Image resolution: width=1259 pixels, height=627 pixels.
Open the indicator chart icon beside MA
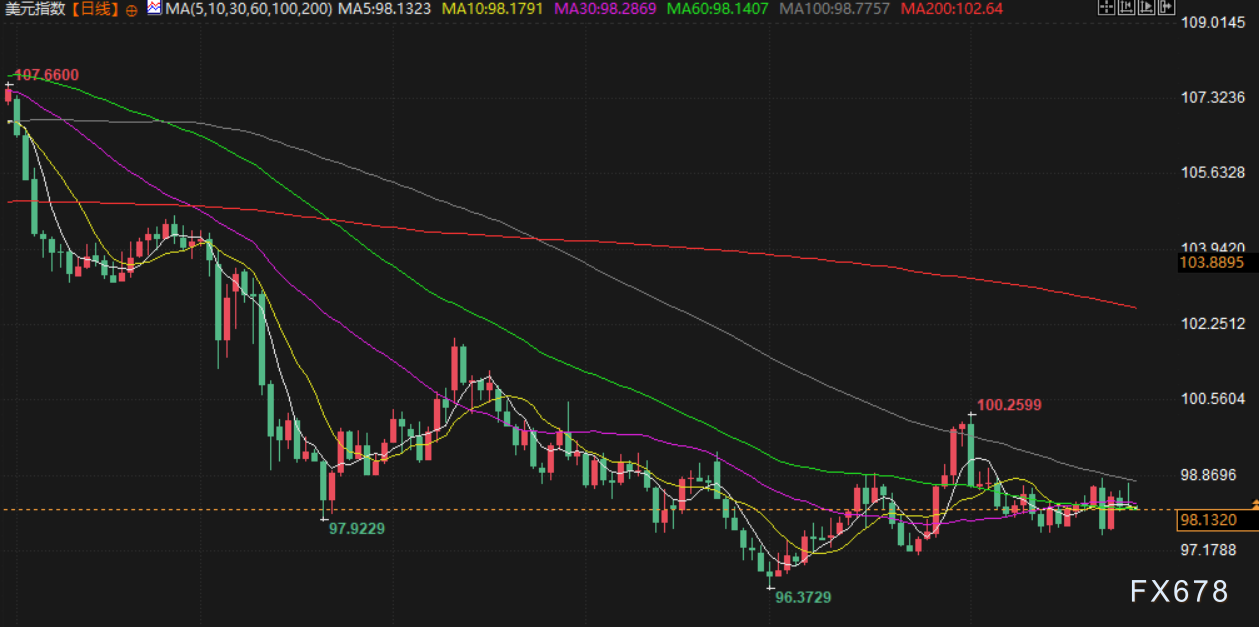click(x=153, y=8)
